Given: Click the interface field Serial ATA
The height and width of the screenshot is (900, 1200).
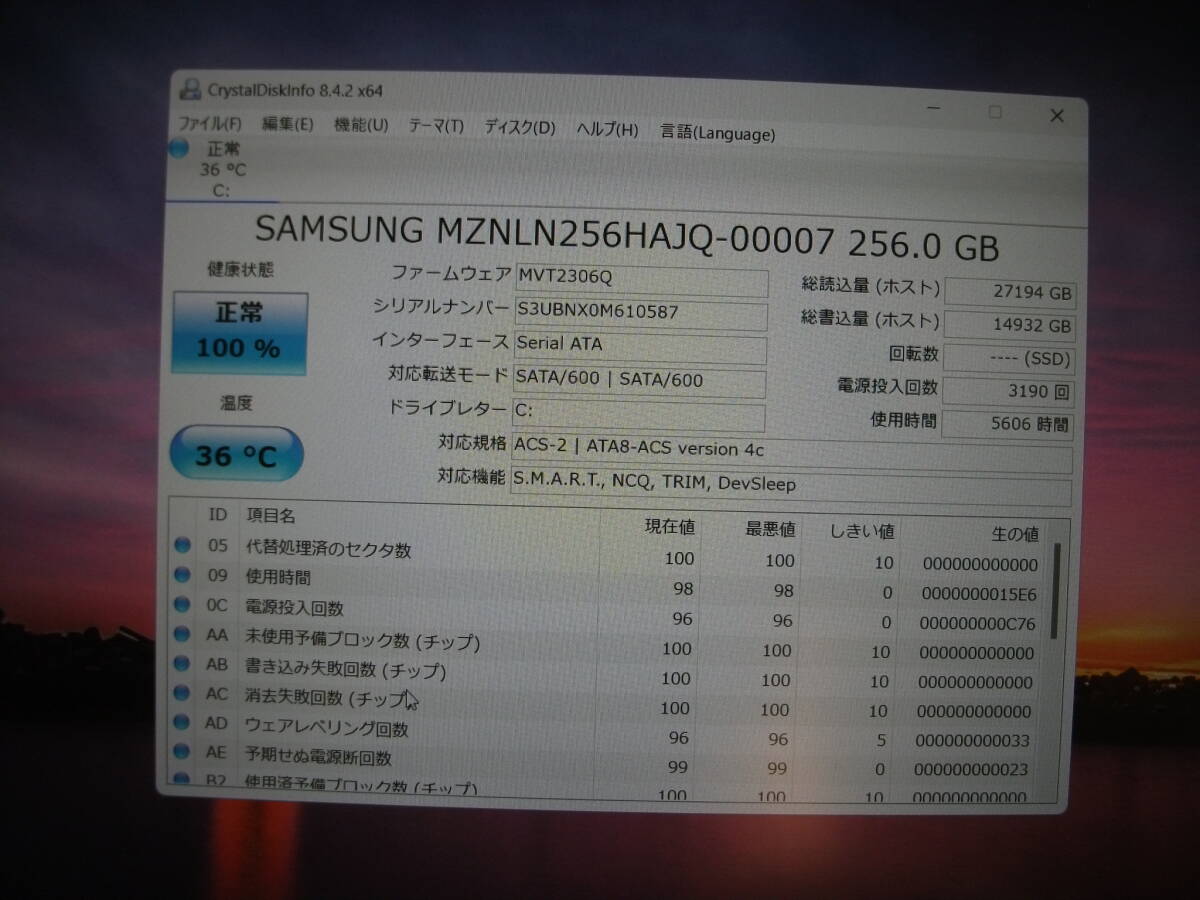Looking at the screenshot, I should 640,347.
